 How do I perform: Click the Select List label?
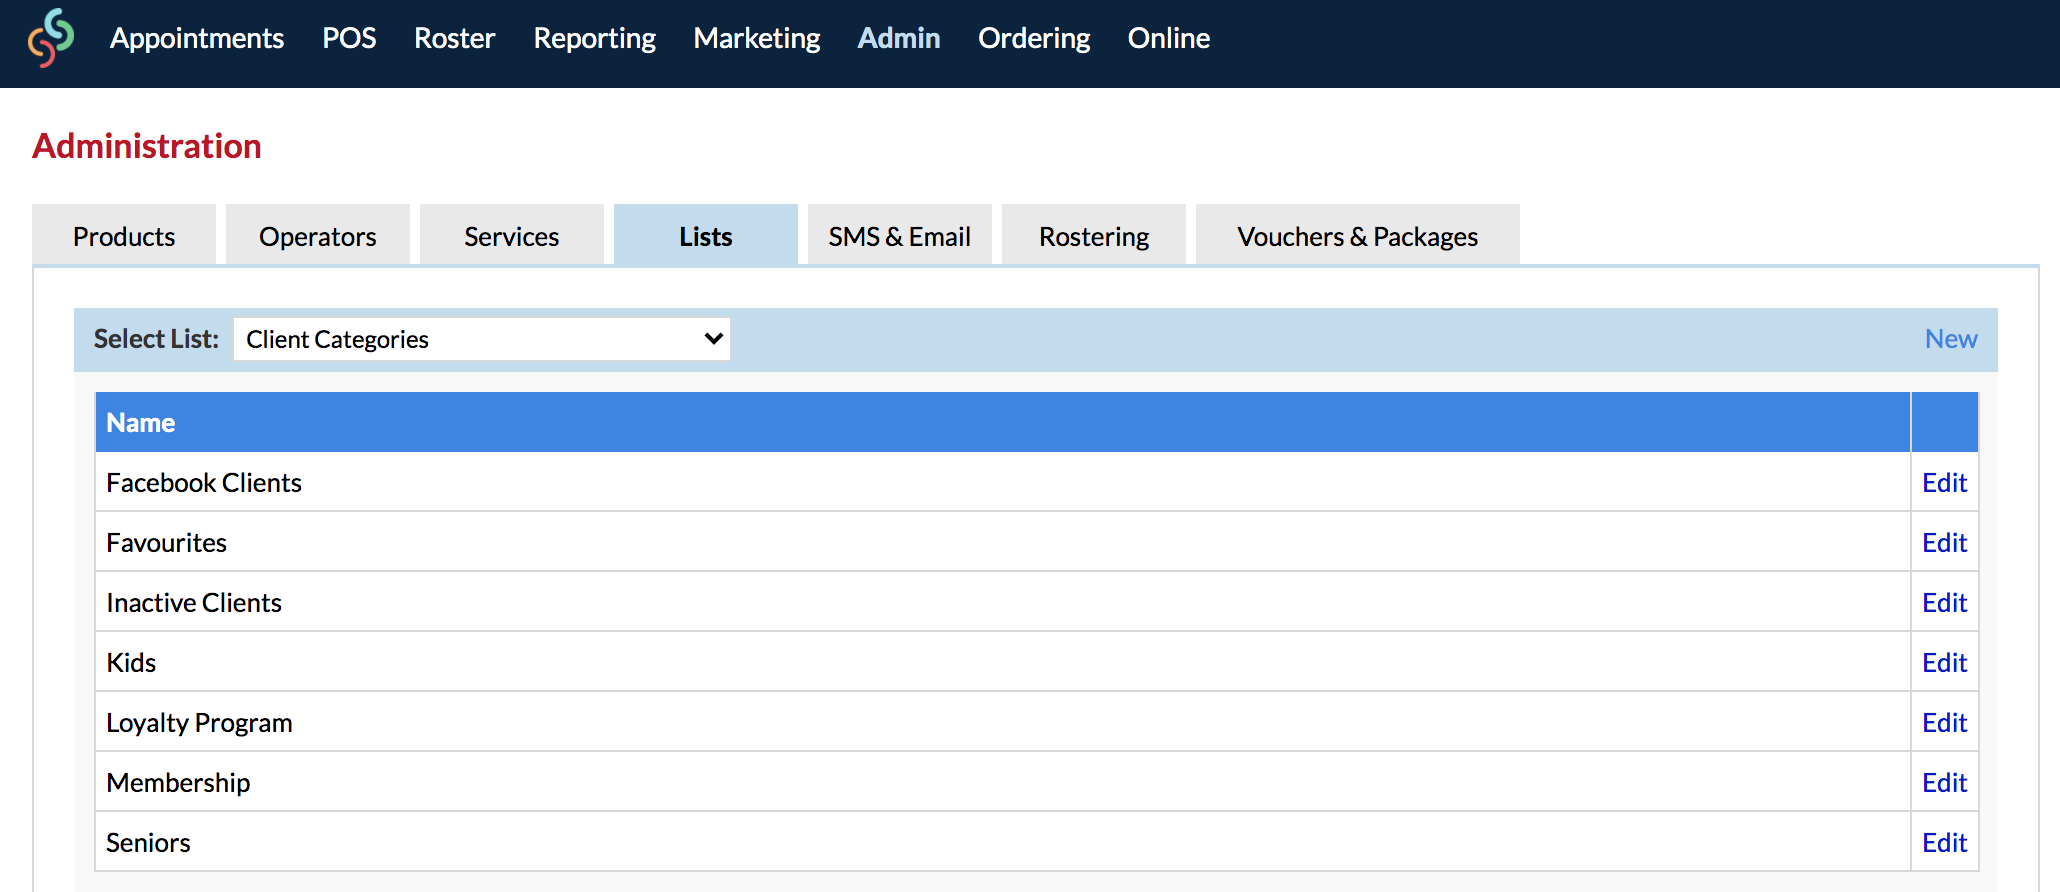156,339
